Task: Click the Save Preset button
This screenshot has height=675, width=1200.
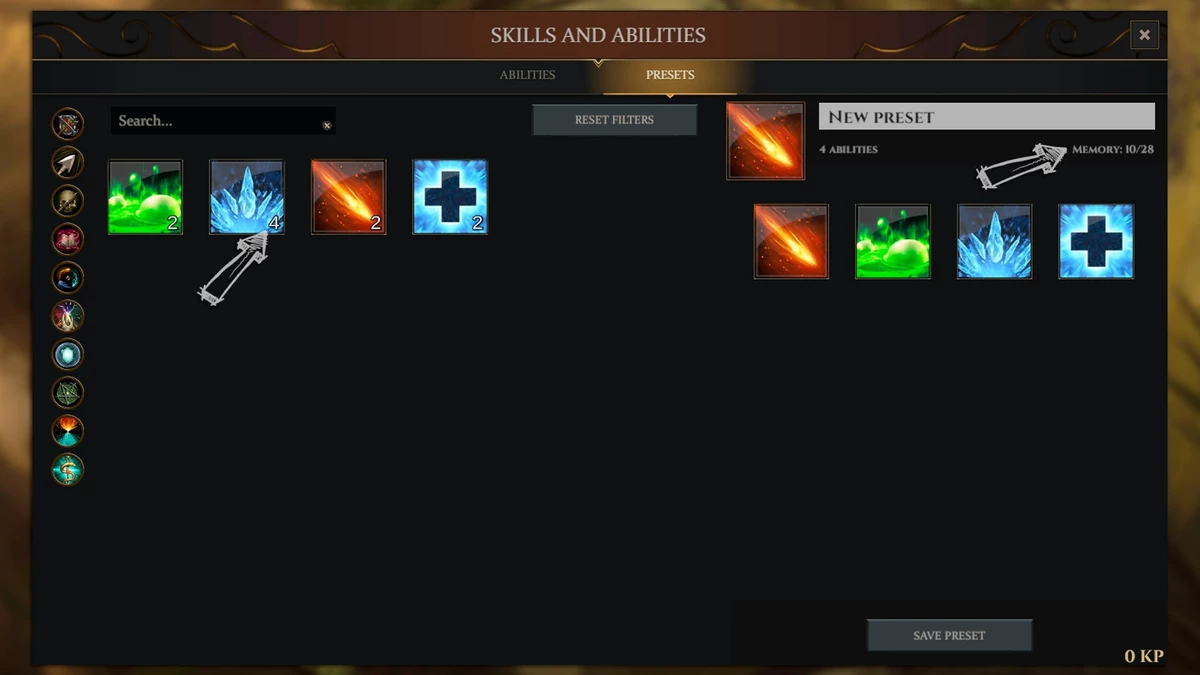Action: (949, 635)
